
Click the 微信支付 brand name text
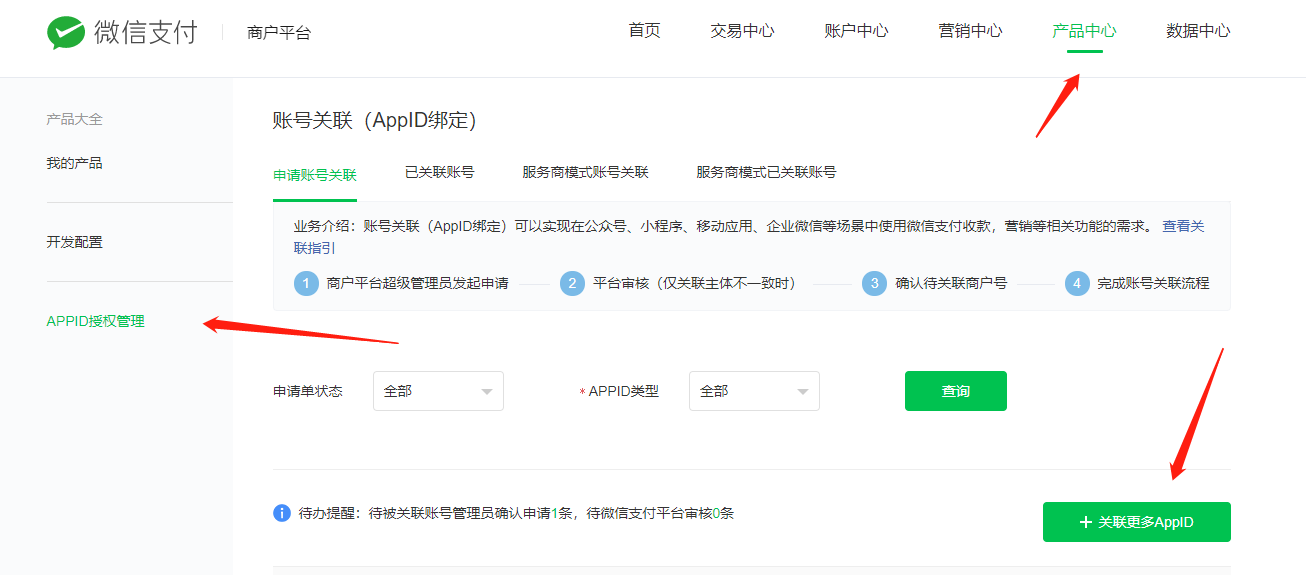tap(146, 32)
